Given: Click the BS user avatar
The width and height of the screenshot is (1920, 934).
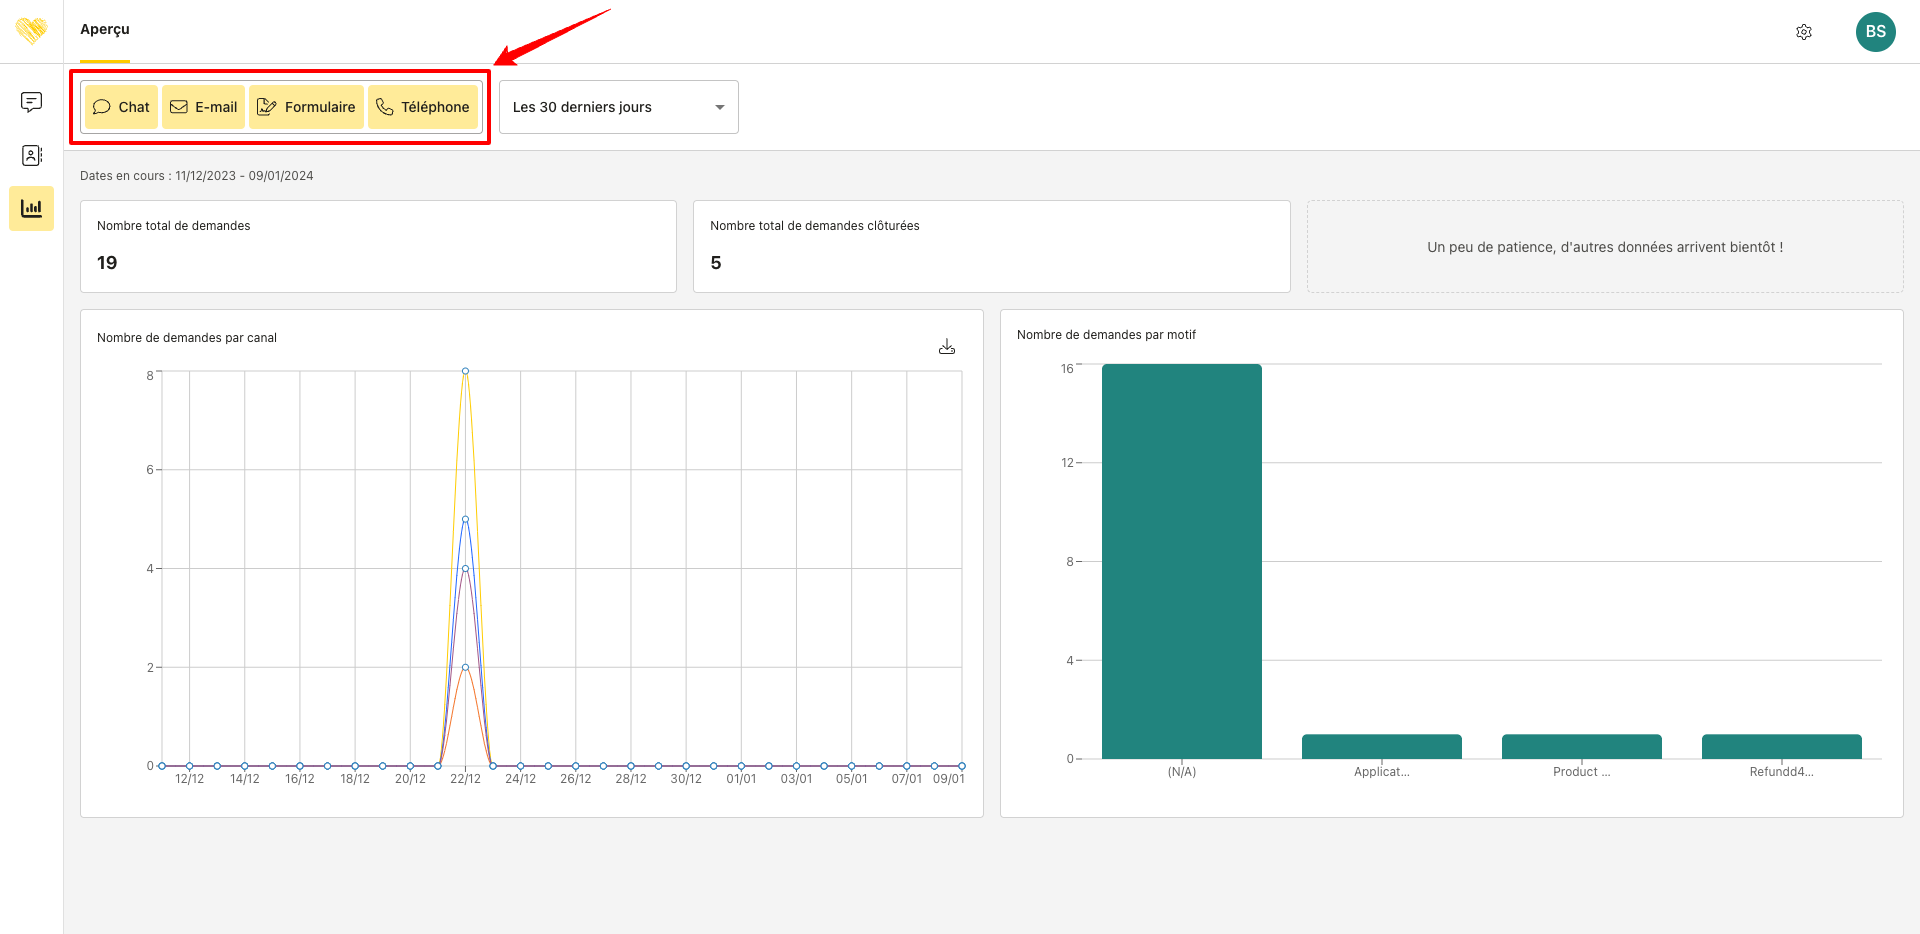Looking at the screenshot, I should click(x=1875, y=32).
